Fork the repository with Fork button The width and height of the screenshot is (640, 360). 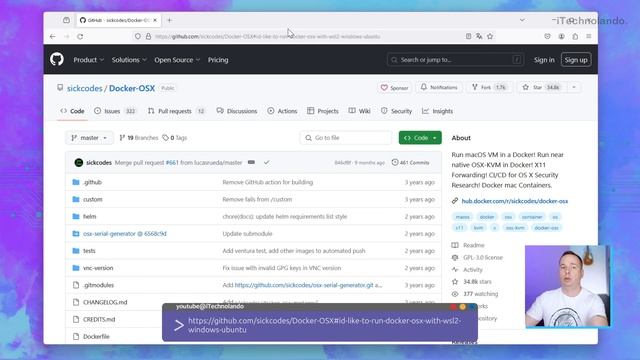click(x=489, y=87)
